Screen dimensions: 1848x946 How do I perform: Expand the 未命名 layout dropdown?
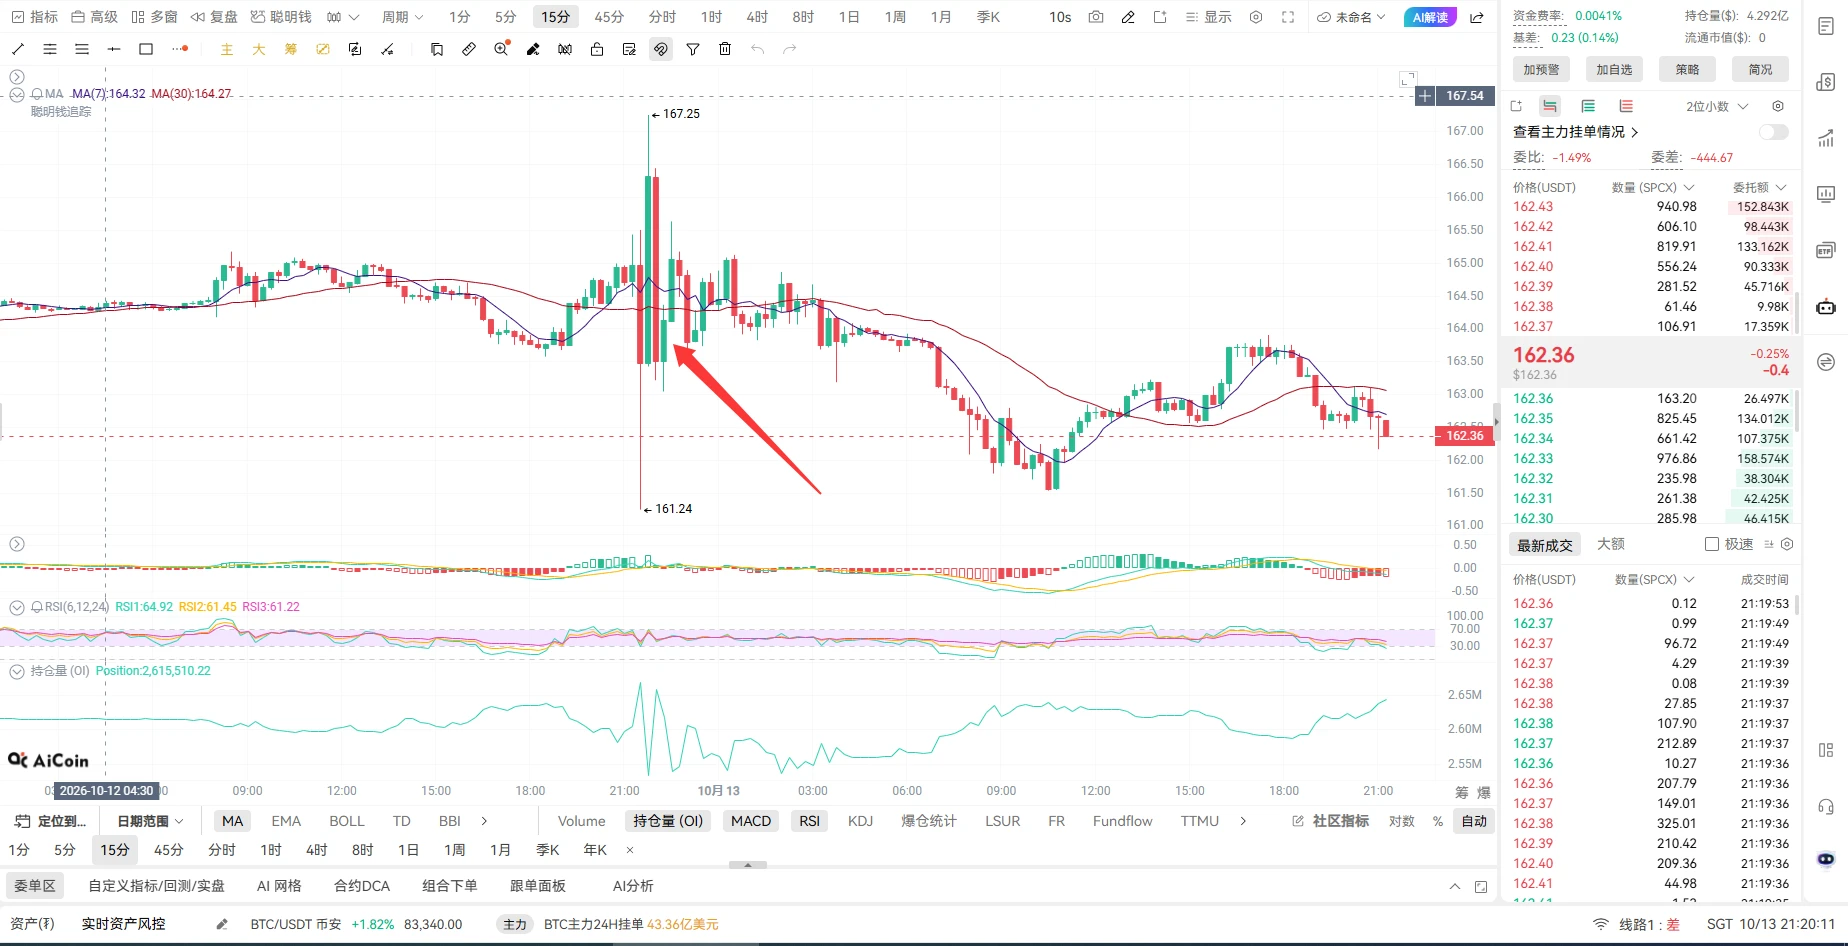pos(1352,17)
